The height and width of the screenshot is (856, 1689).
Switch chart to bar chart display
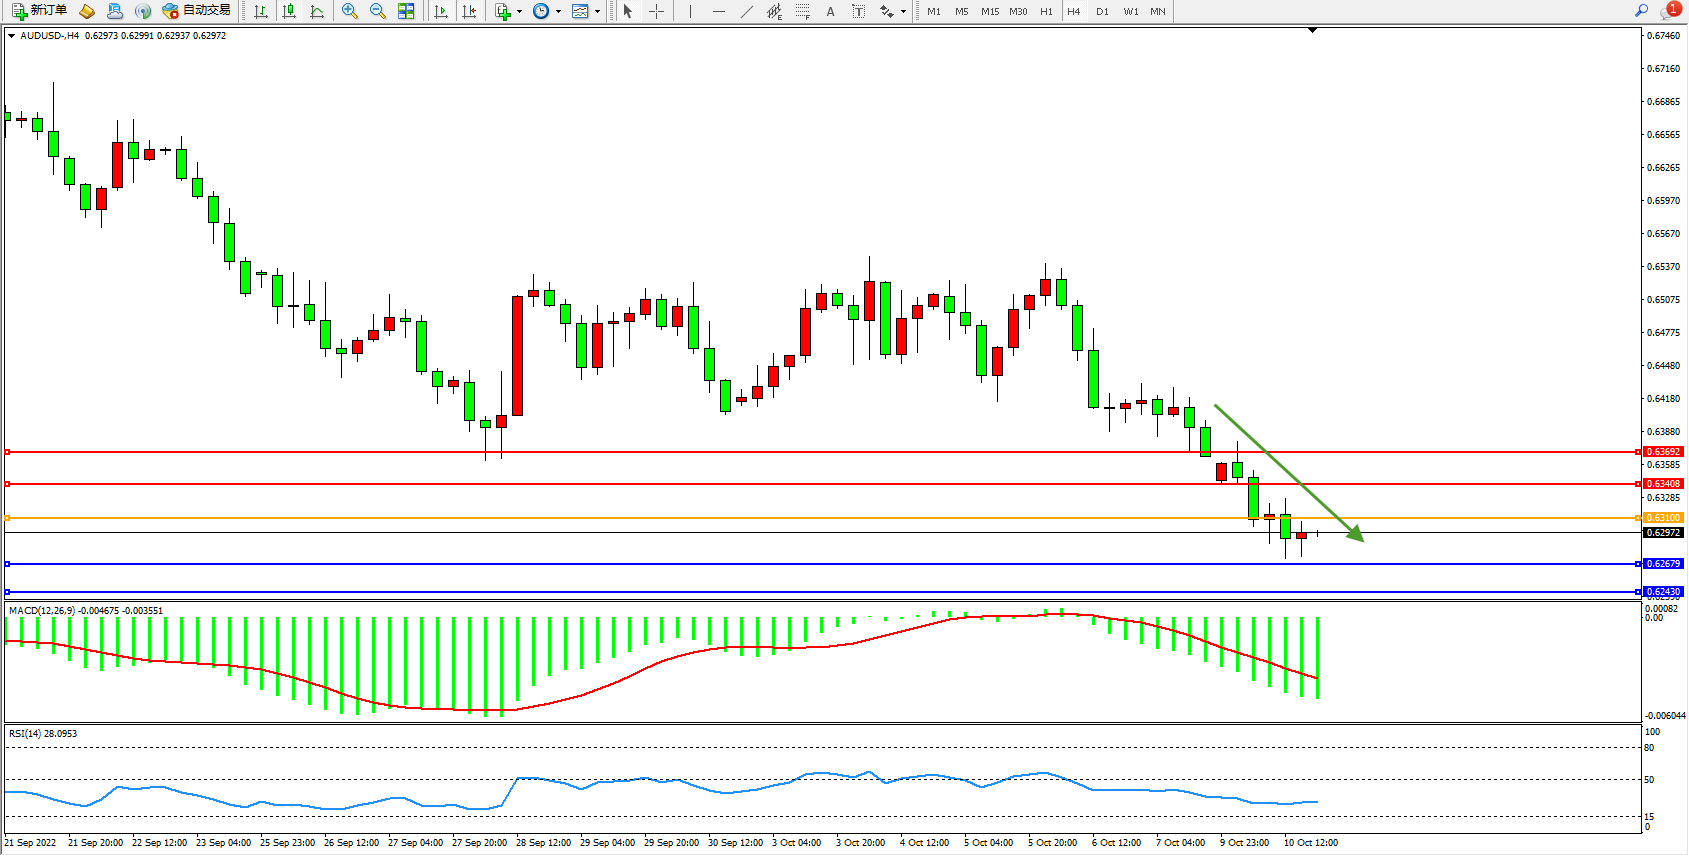(261, 11)
